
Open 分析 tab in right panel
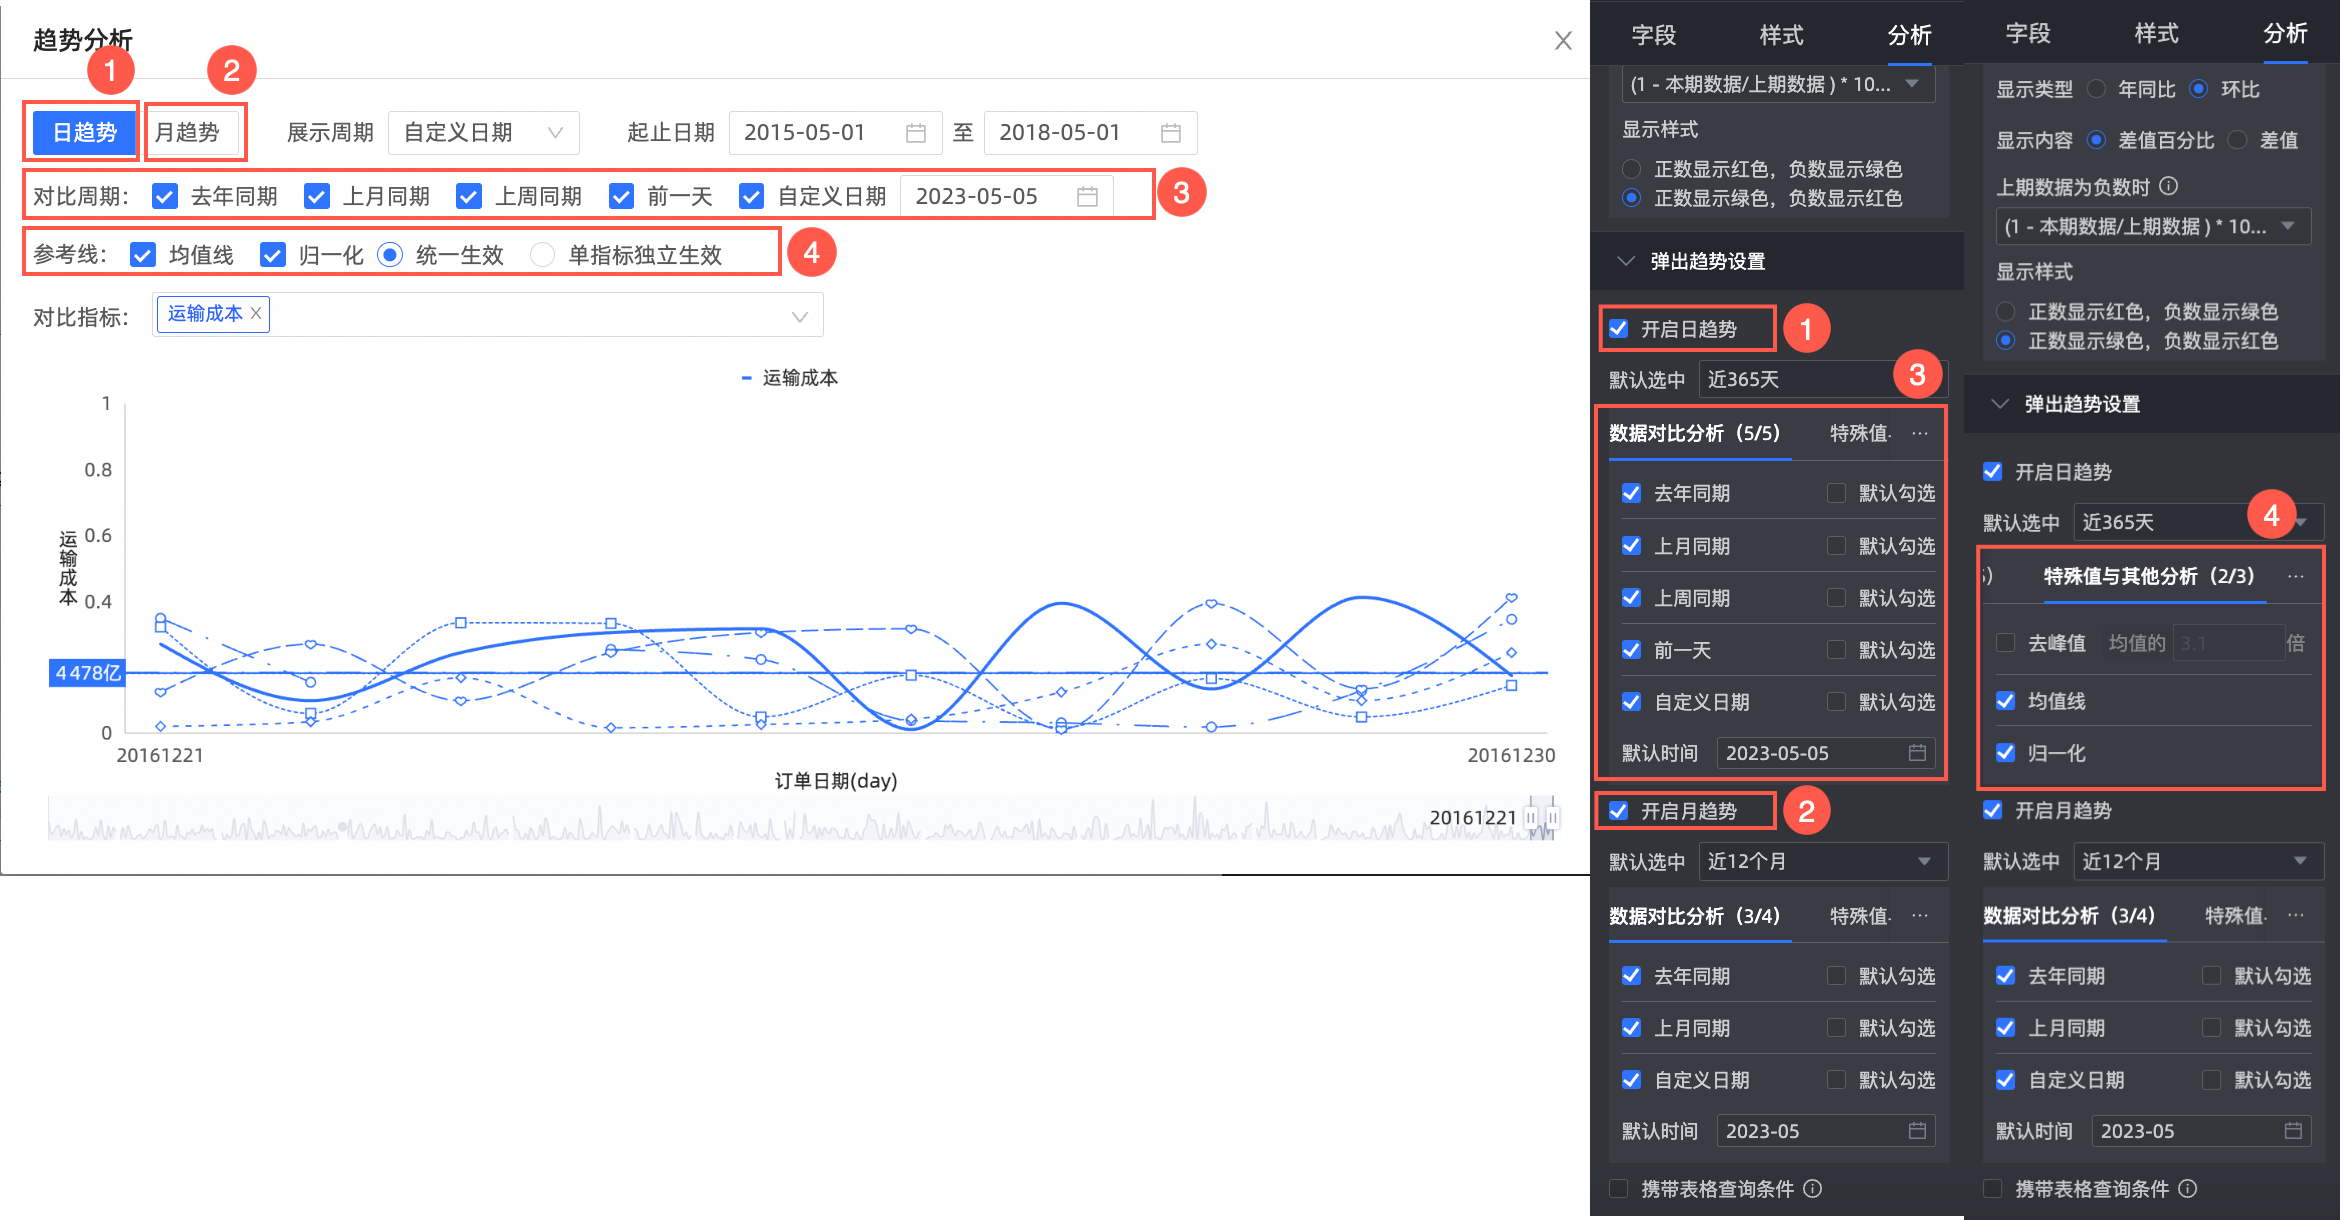[2285, 33]
